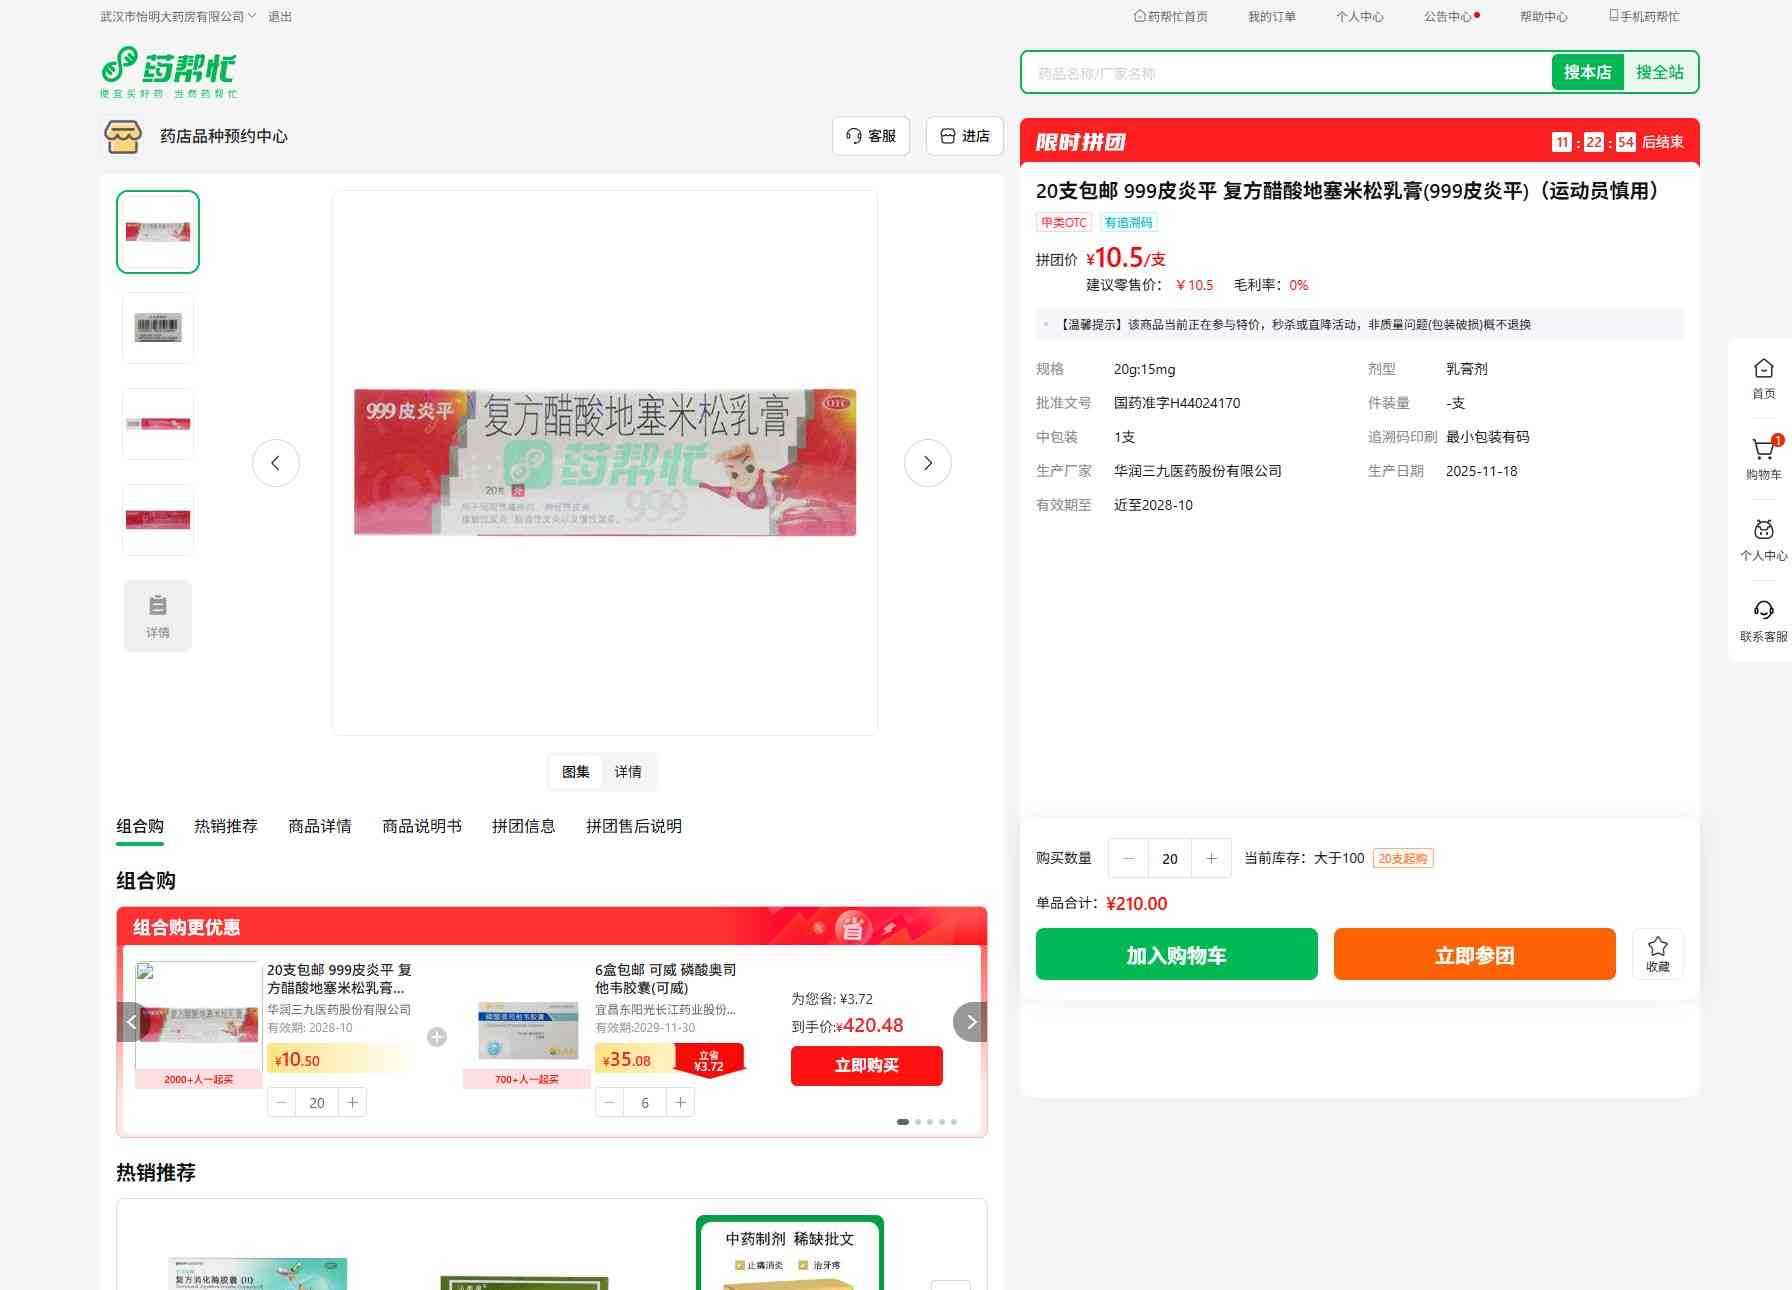
Task: Switch to 图集 gallery view
Action: [575, 772]
